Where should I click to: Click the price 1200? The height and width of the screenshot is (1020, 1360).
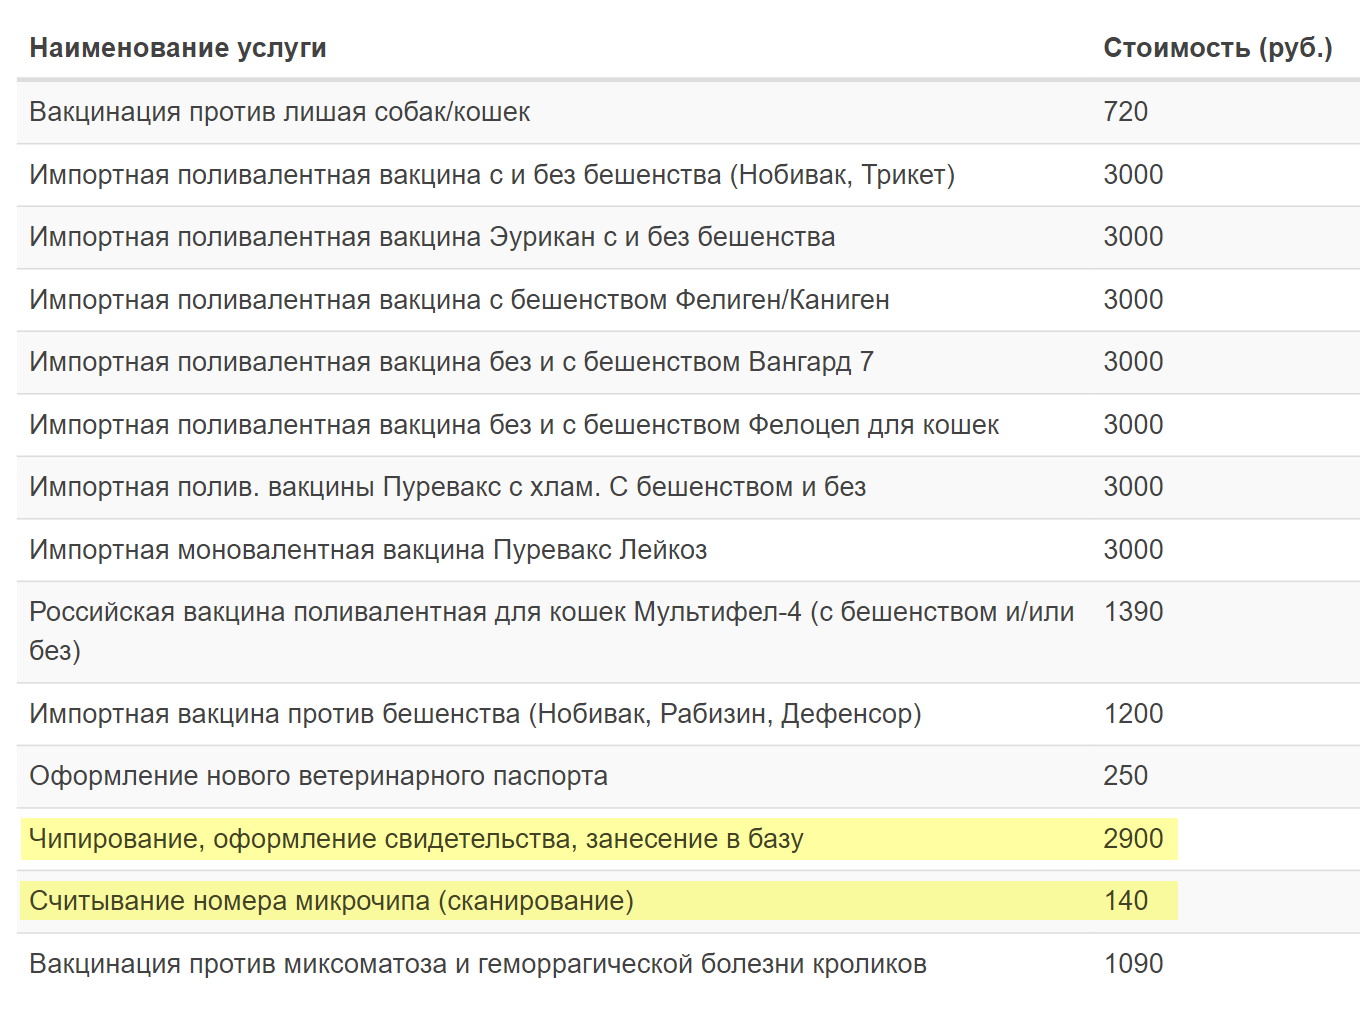click(1133, 714)
